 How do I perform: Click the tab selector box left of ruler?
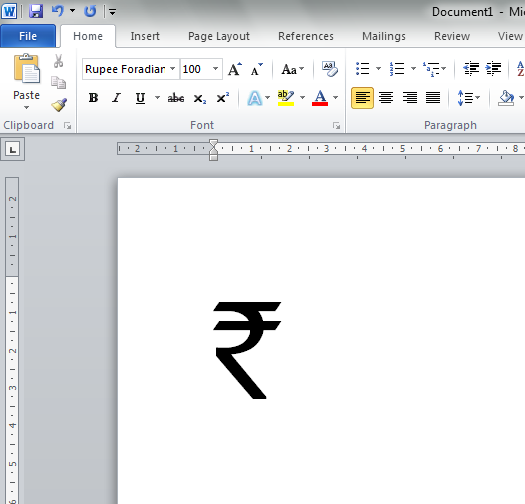[13, 149]
